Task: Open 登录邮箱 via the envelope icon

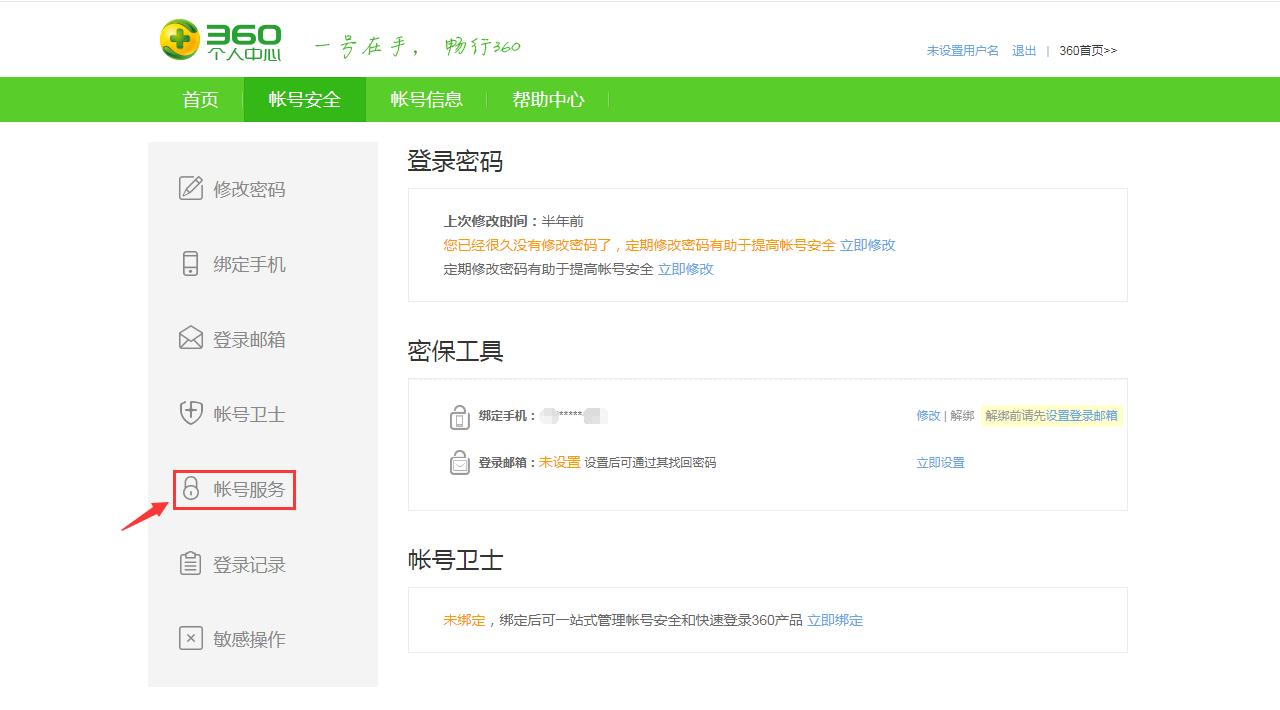Action: 190,339
